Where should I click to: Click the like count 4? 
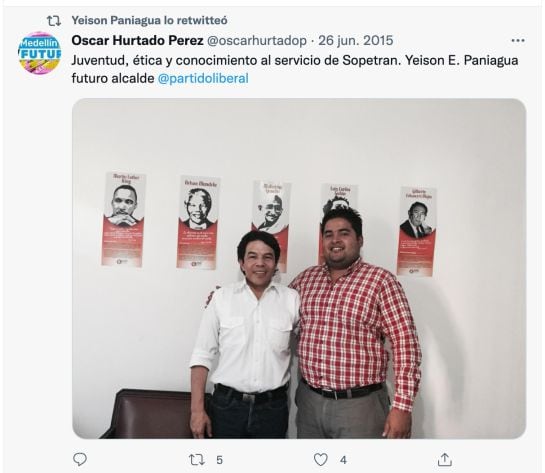pyautogui.click(x=343, y=460)
